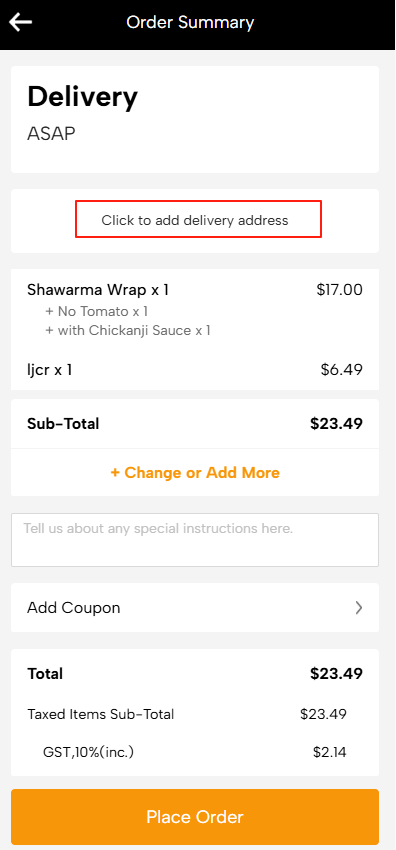Click to add delivery address

click(195, 221)
